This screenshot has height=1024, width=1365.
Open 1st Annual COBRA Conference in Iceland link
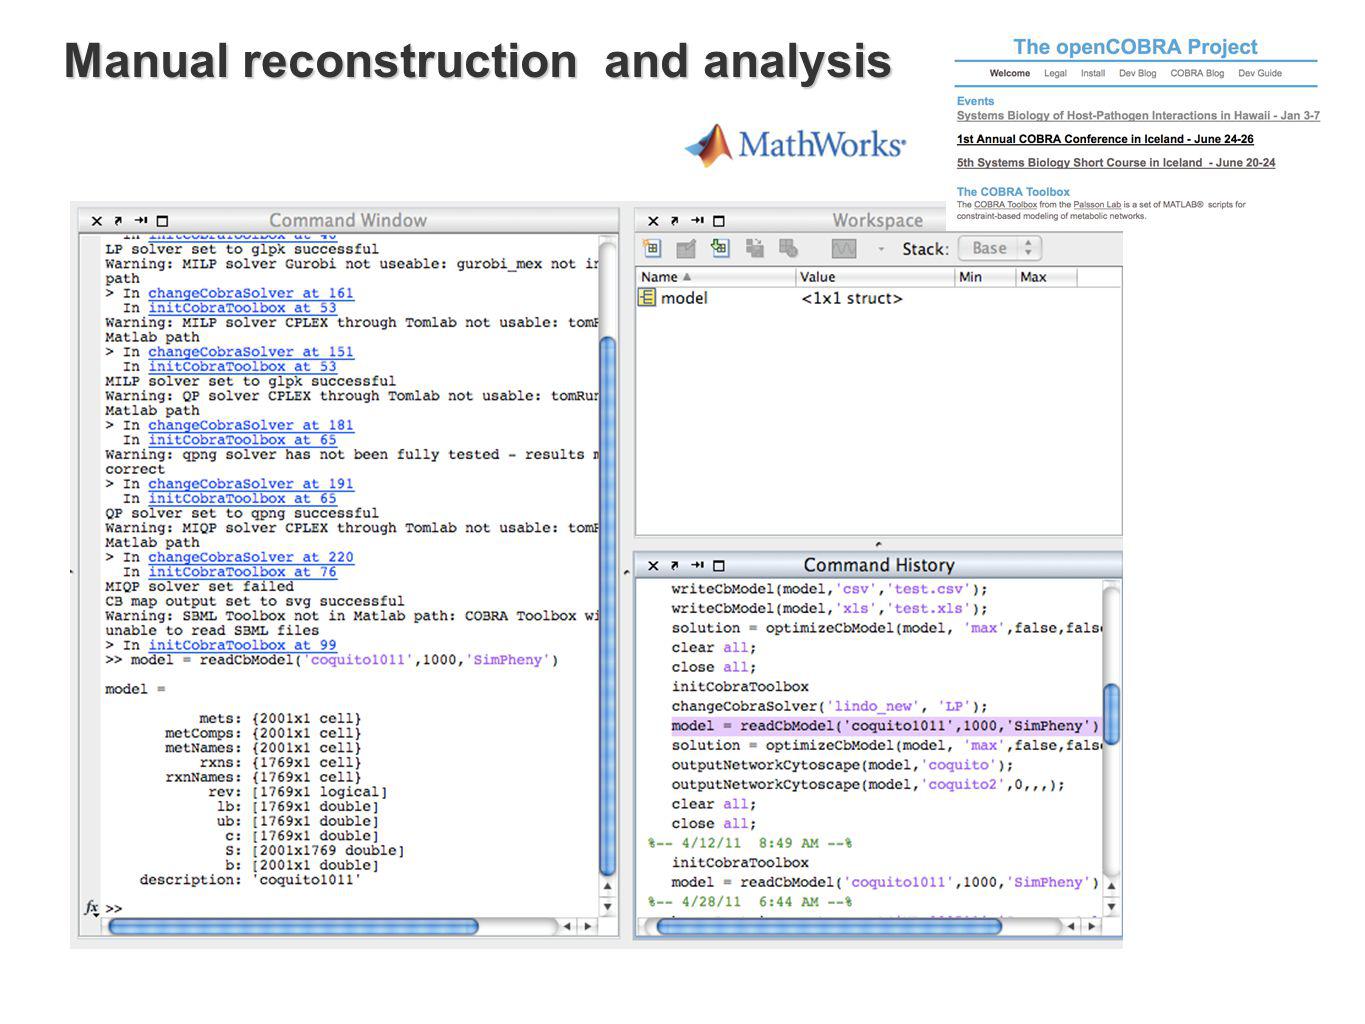tap(1105, 140)
